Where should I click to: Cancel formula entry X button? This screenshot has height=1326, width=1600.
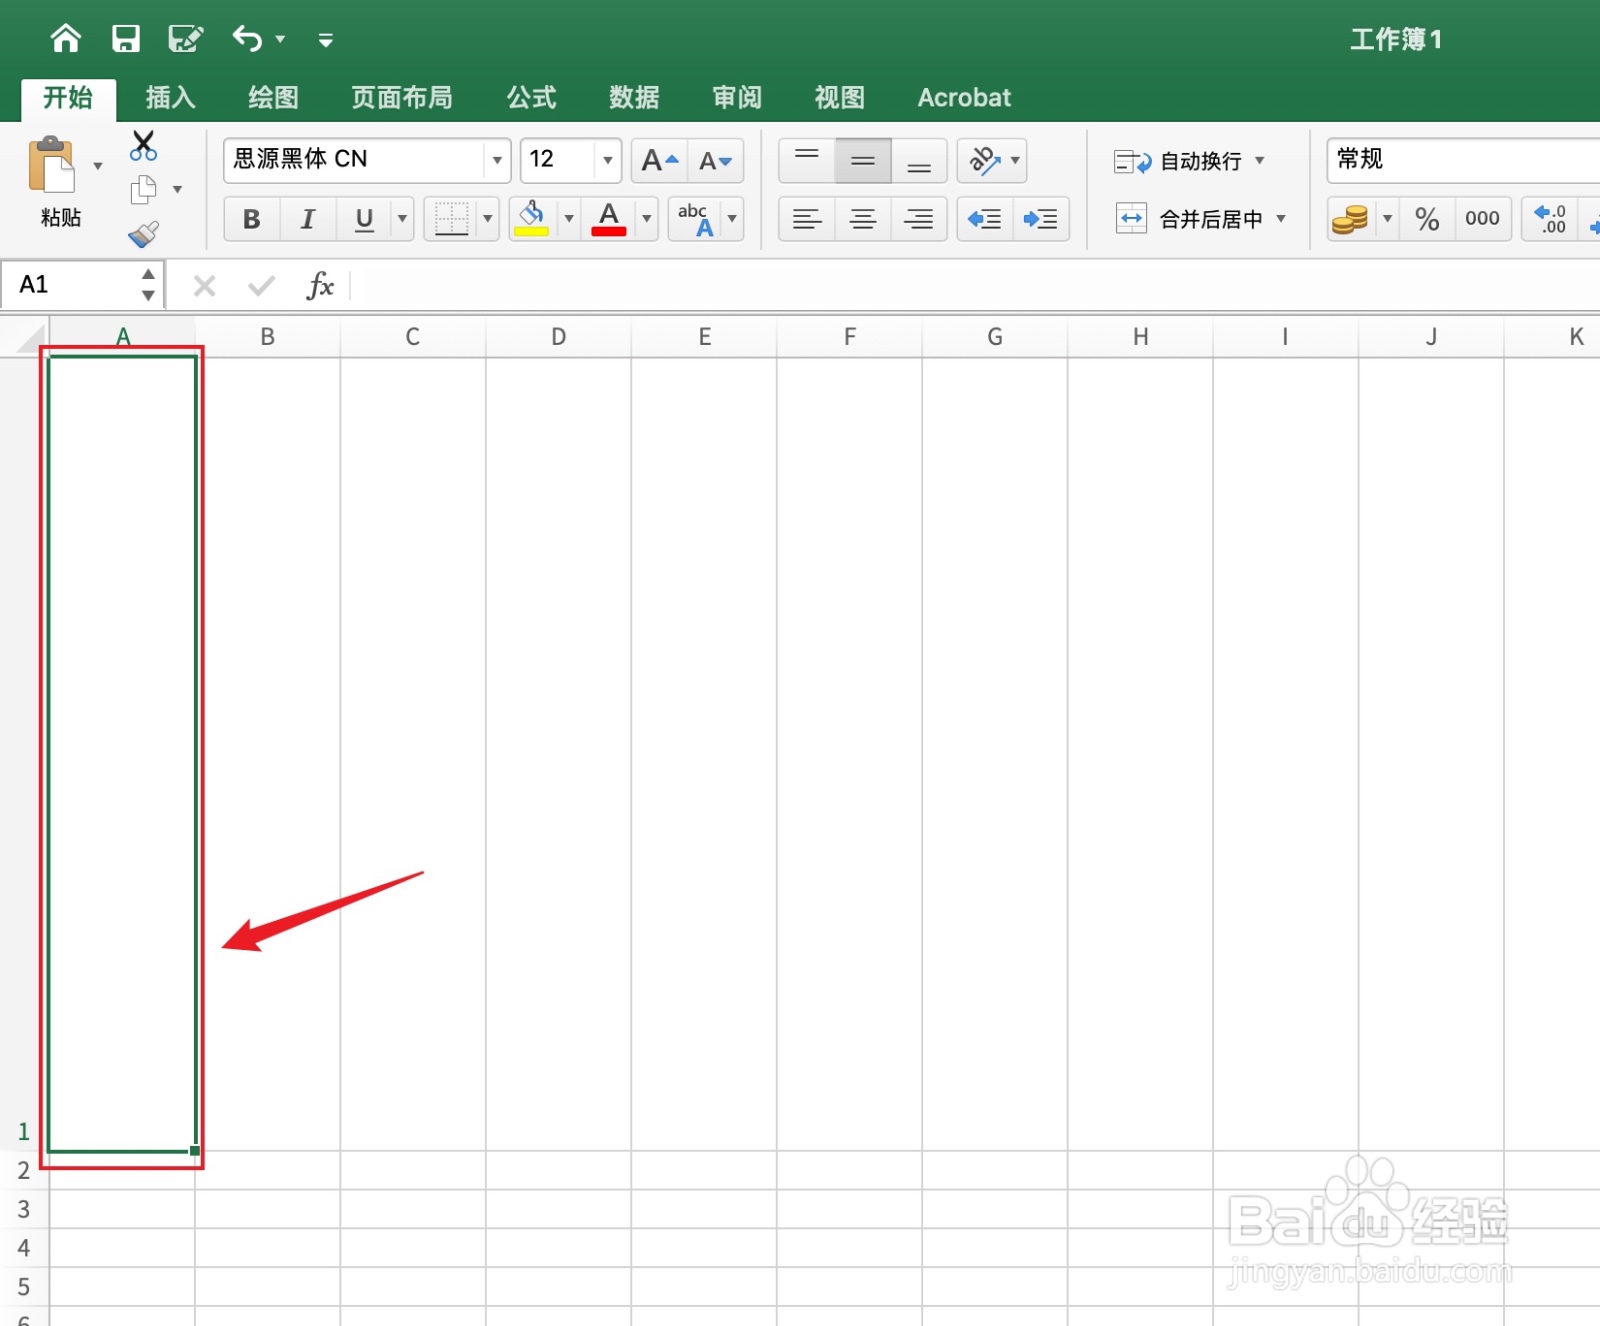pos(204,287)
